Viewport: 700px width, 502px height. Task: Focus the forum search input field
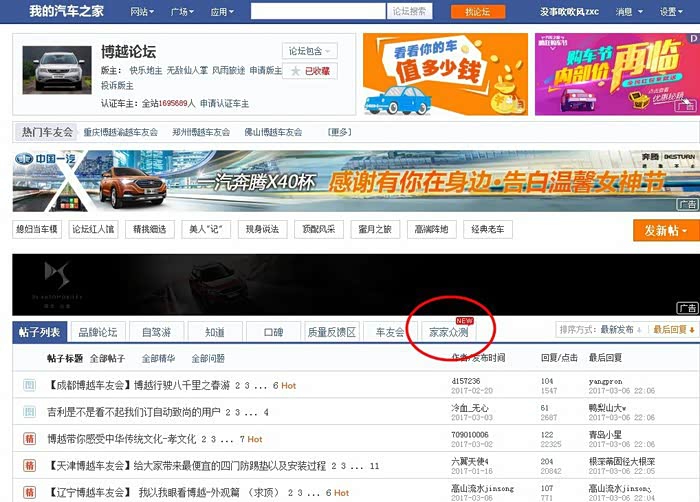pos(317,12)
